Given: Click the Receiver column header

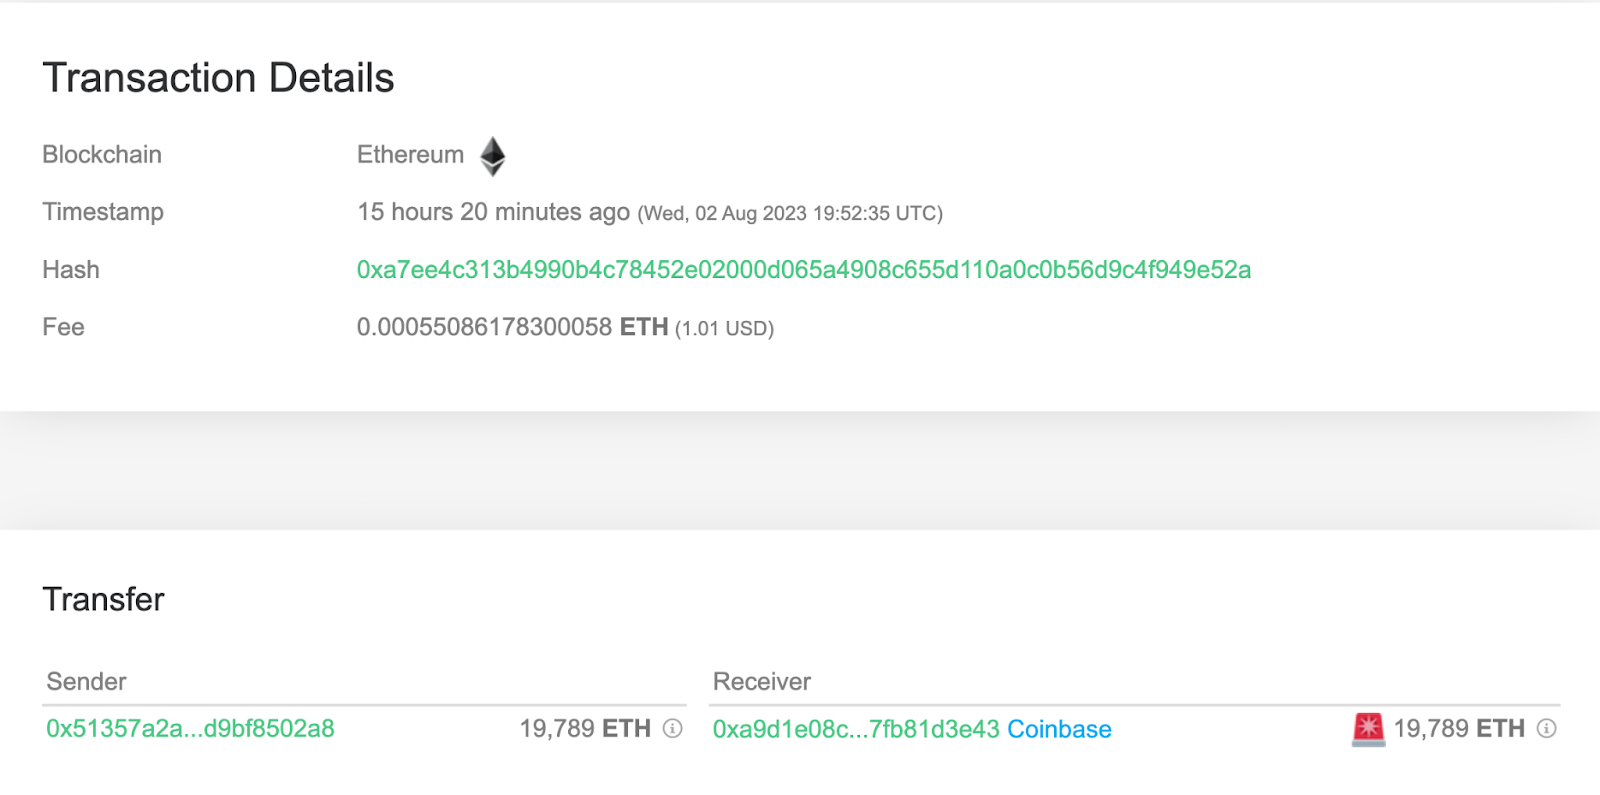Looking at the screenshot, I should tap(761, 682).
